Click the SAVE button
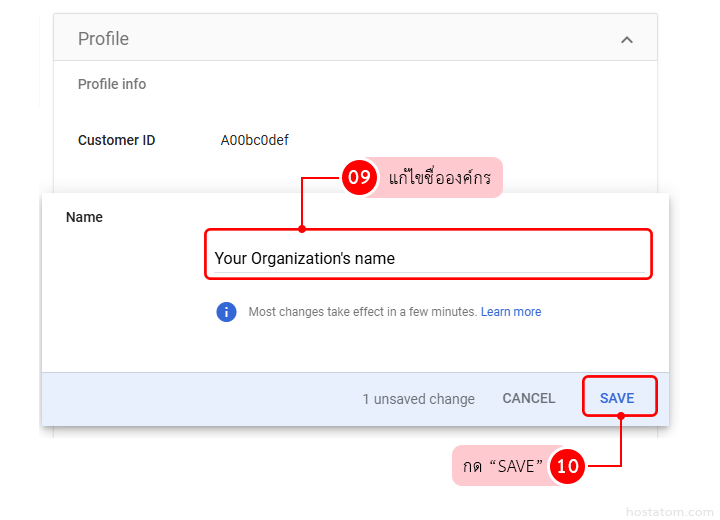The image size is (720, 520). 617,398
